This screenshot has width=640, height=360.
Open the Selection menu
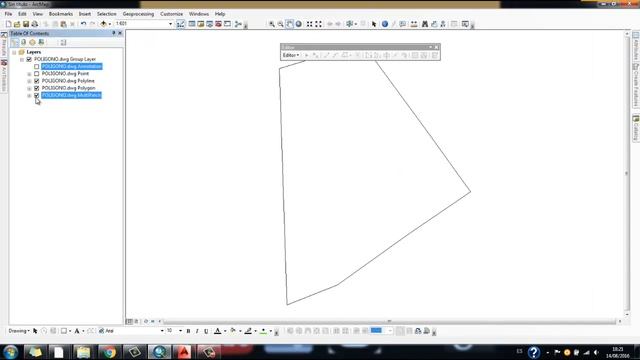pyautogui.click(x=107, y=14)
